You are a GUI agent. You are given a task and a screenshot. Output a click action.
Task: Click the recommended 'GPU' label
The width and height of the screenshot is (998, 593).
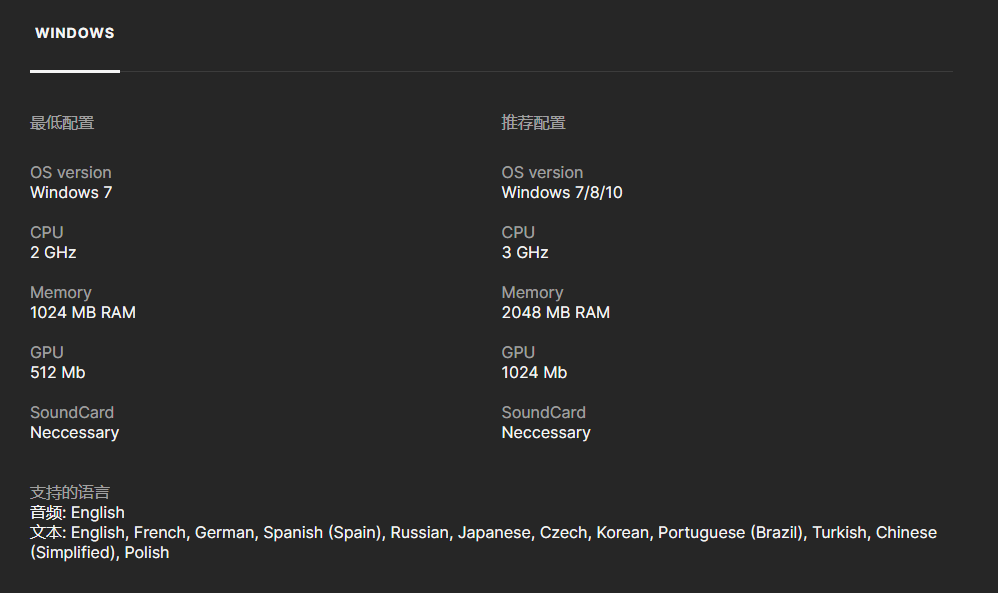point(518,352)
